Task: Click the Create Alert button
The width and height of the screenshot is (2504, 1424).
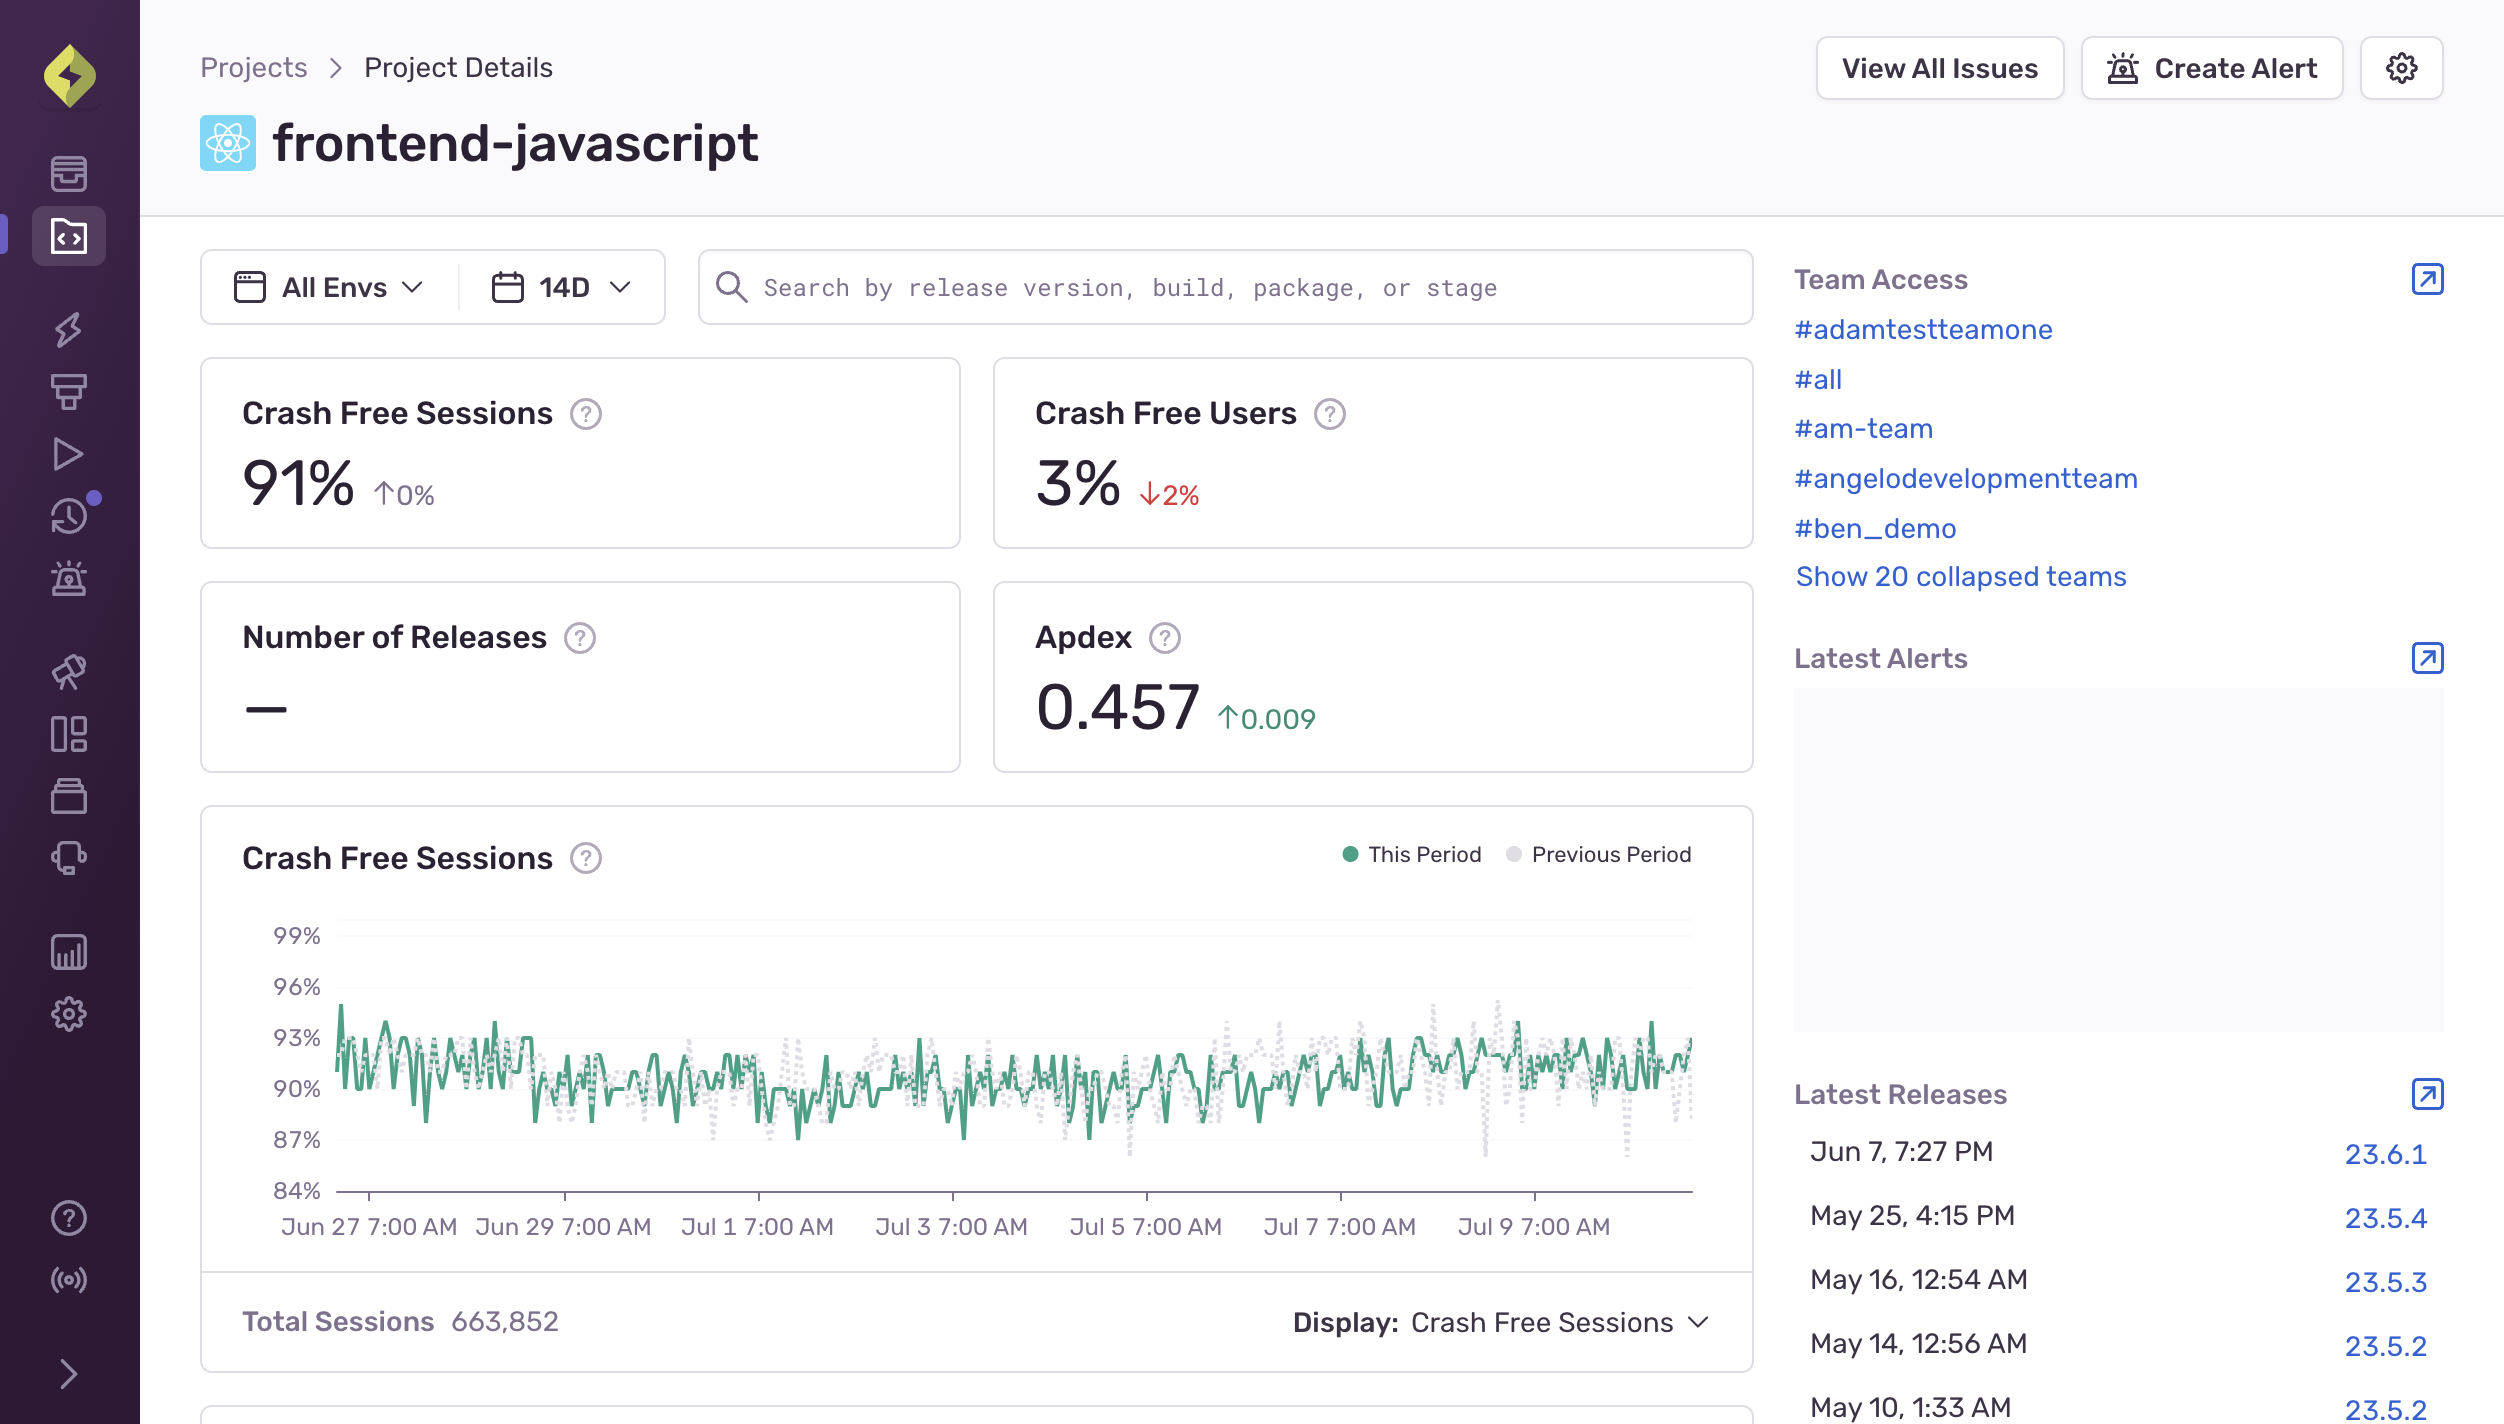Action: 2211,68
